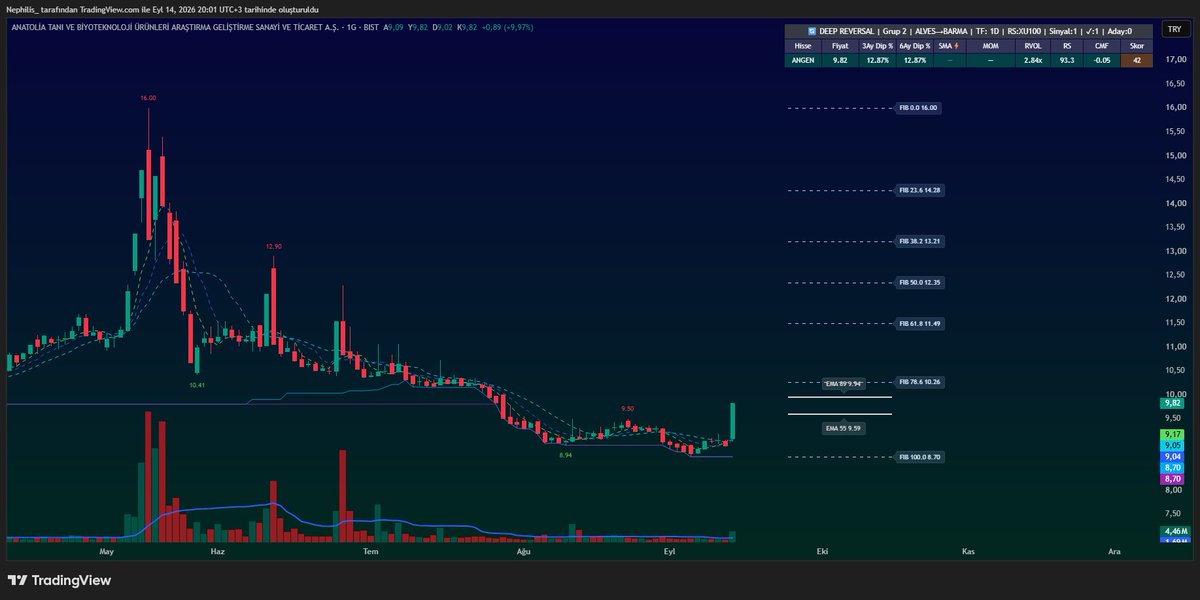This screenshot has height=600, width=1200.
Task: Click the -0.05 CMF value
Action: (x=1102, y=60)
